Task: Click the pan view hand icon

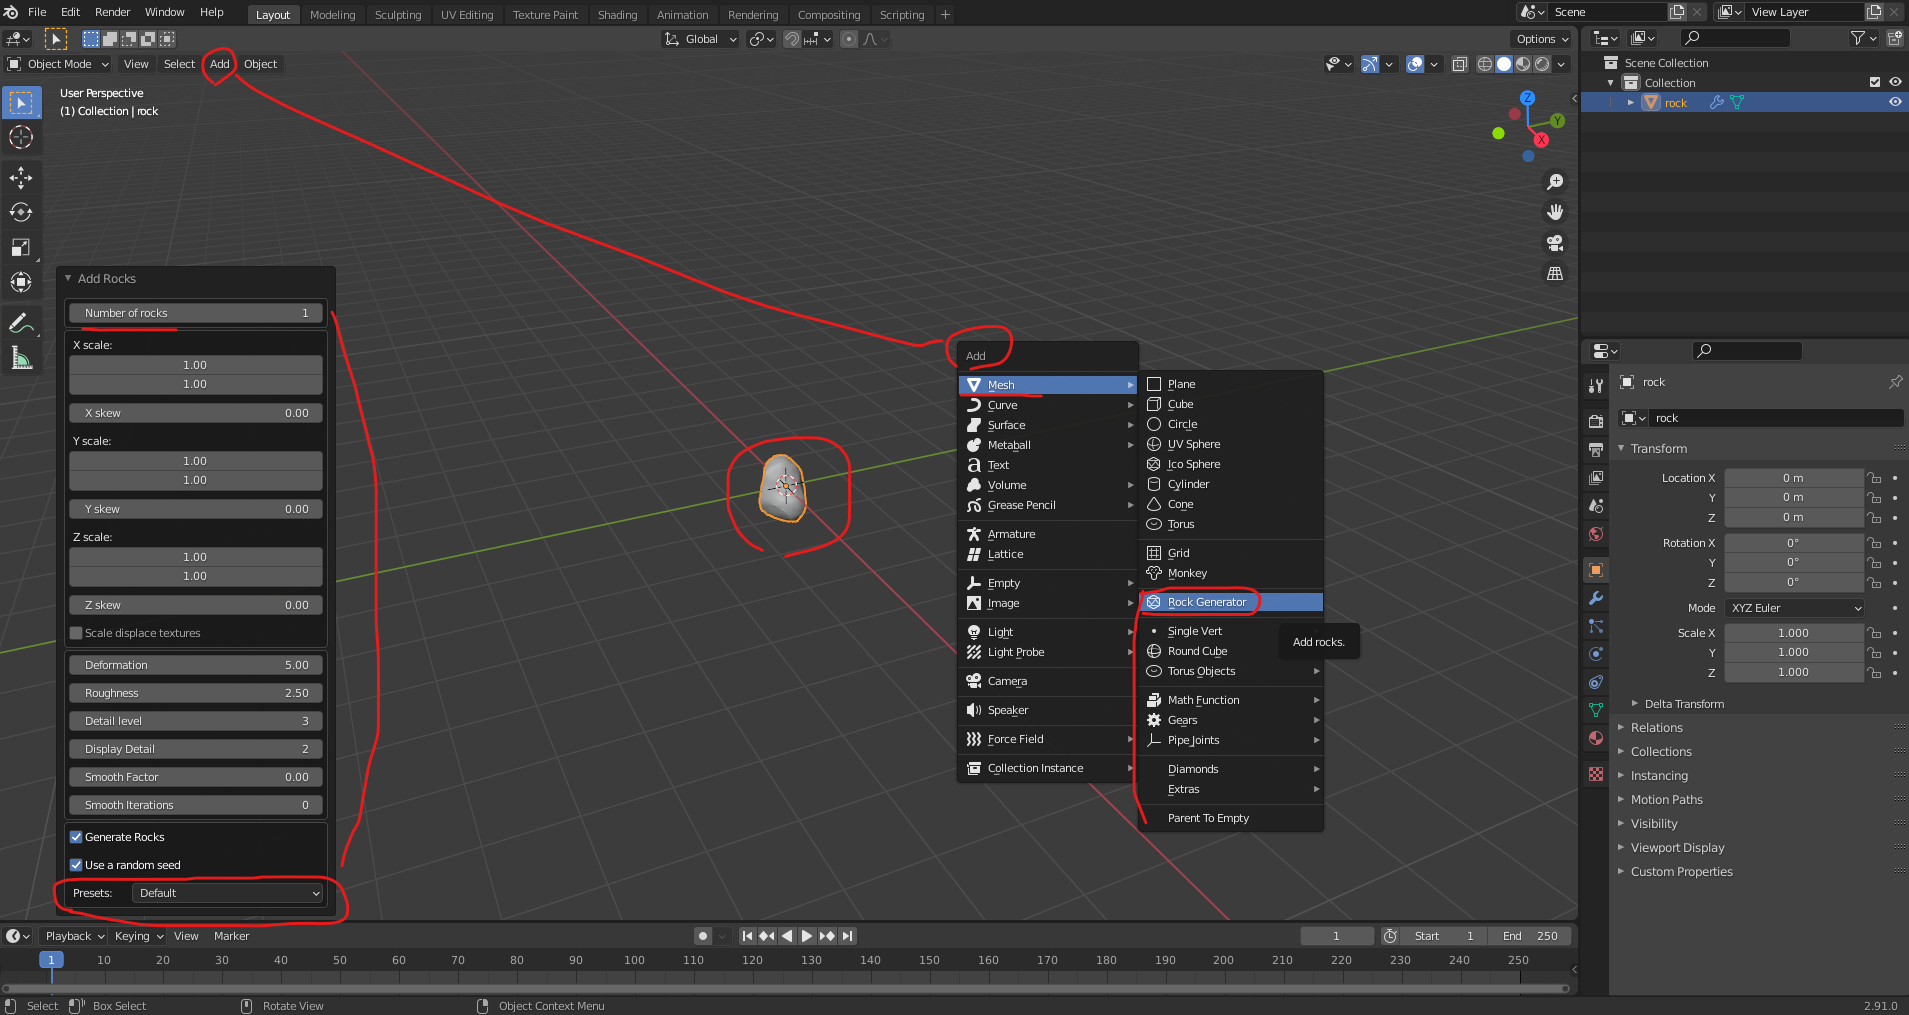Action: pos(1555,212)
